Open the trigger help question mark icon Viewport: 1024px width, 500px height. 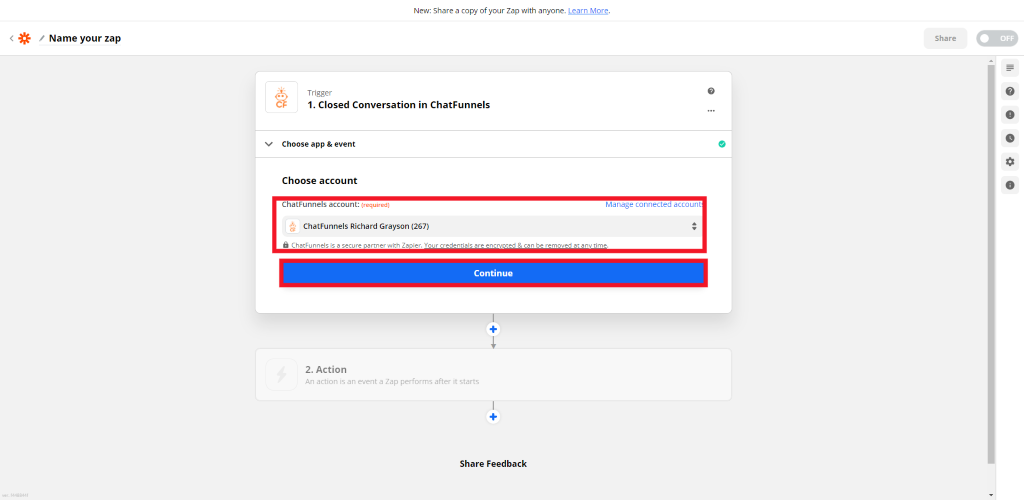(711, 91)
